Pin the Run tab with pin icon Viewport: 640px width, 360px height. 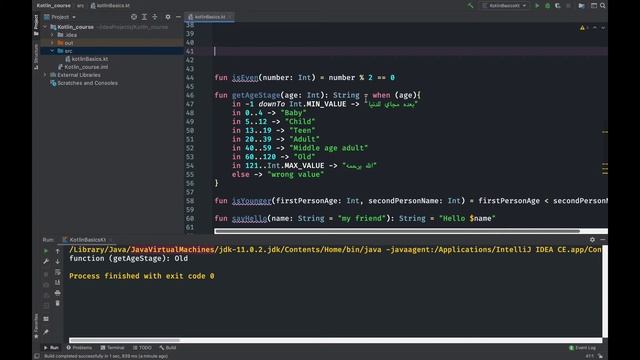tap(46, 332)
